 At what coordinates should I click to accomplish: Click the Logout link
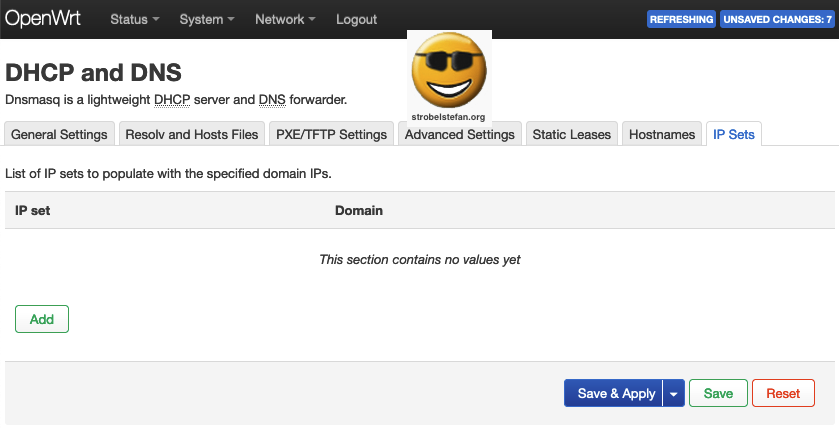[x=356, y=19]
